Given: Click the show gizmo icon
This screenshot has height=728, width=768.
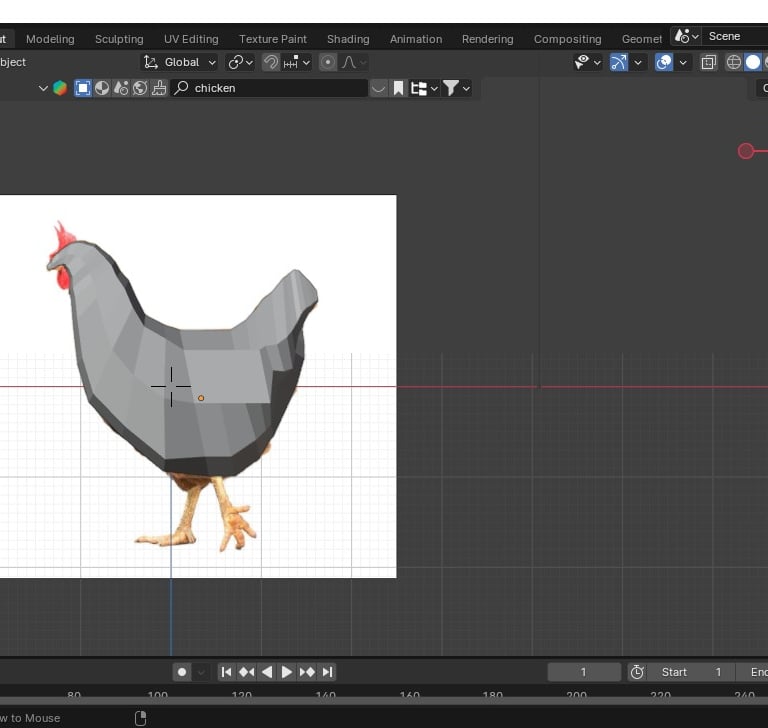Looking at the screenshot, I should coord(619,62).
